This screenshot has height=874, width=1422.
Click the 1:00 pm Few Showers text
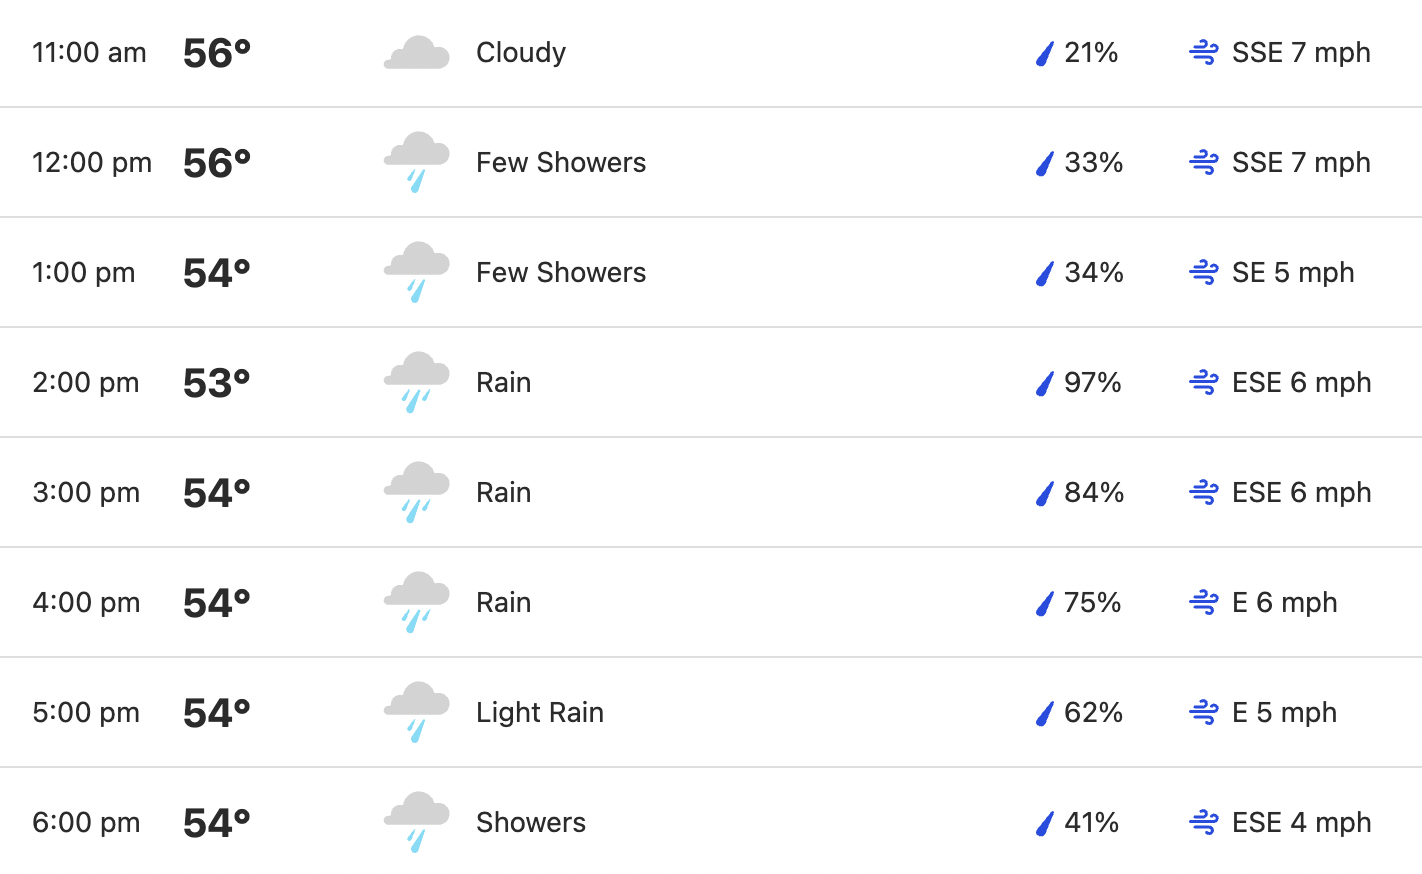tap(561, 272)
